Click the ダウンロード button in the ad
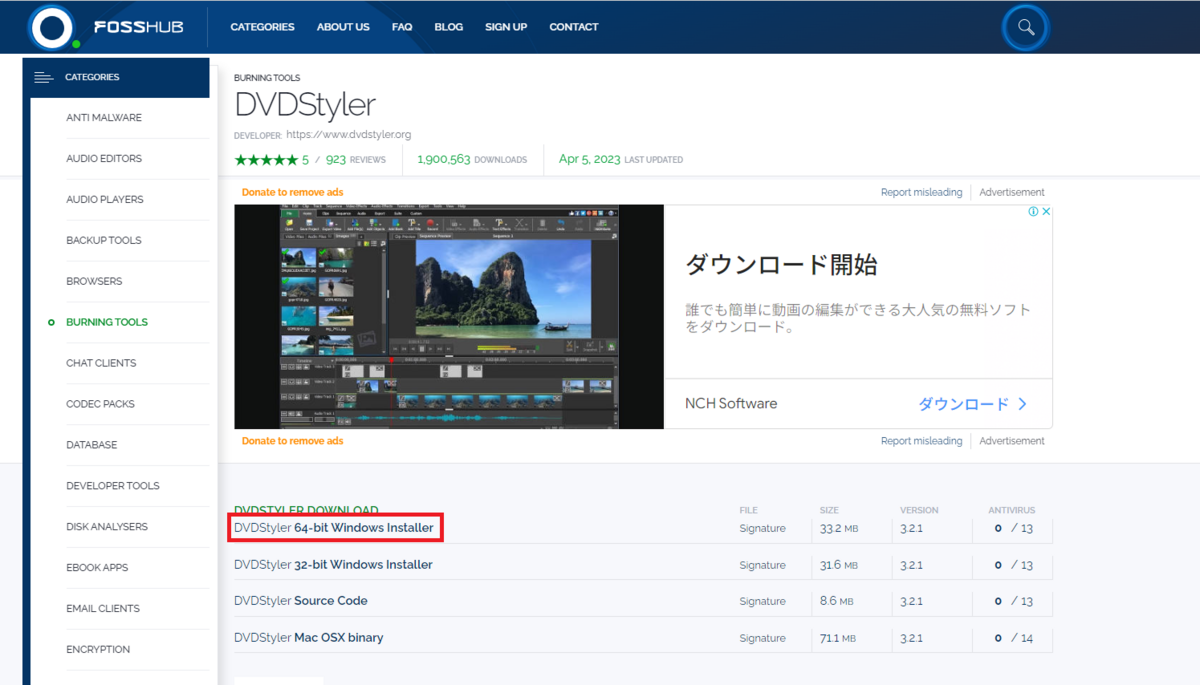The height and width of the screenshot is (685, 1200). point(973,404)
